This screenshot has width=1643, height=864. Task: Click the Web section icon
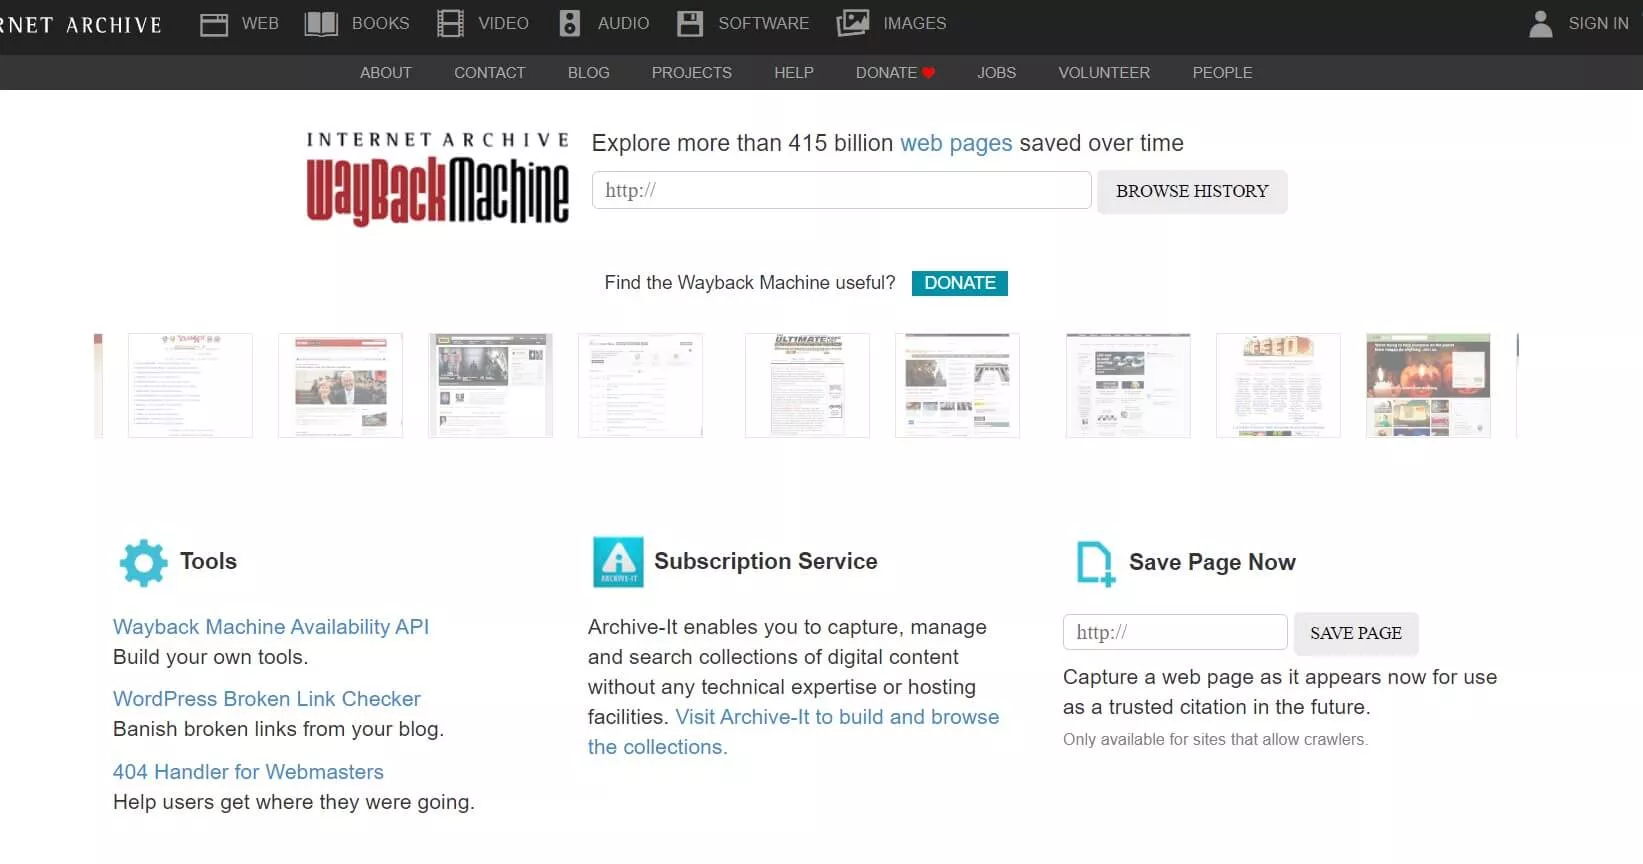pos(214,24)
